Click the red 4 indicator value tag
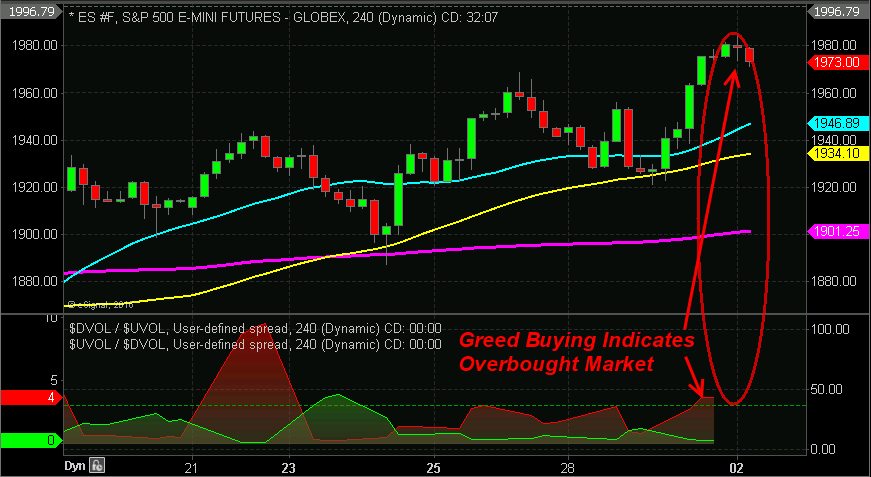The height and width of the screenshot is (477, 871). click(x=31, y=398)
